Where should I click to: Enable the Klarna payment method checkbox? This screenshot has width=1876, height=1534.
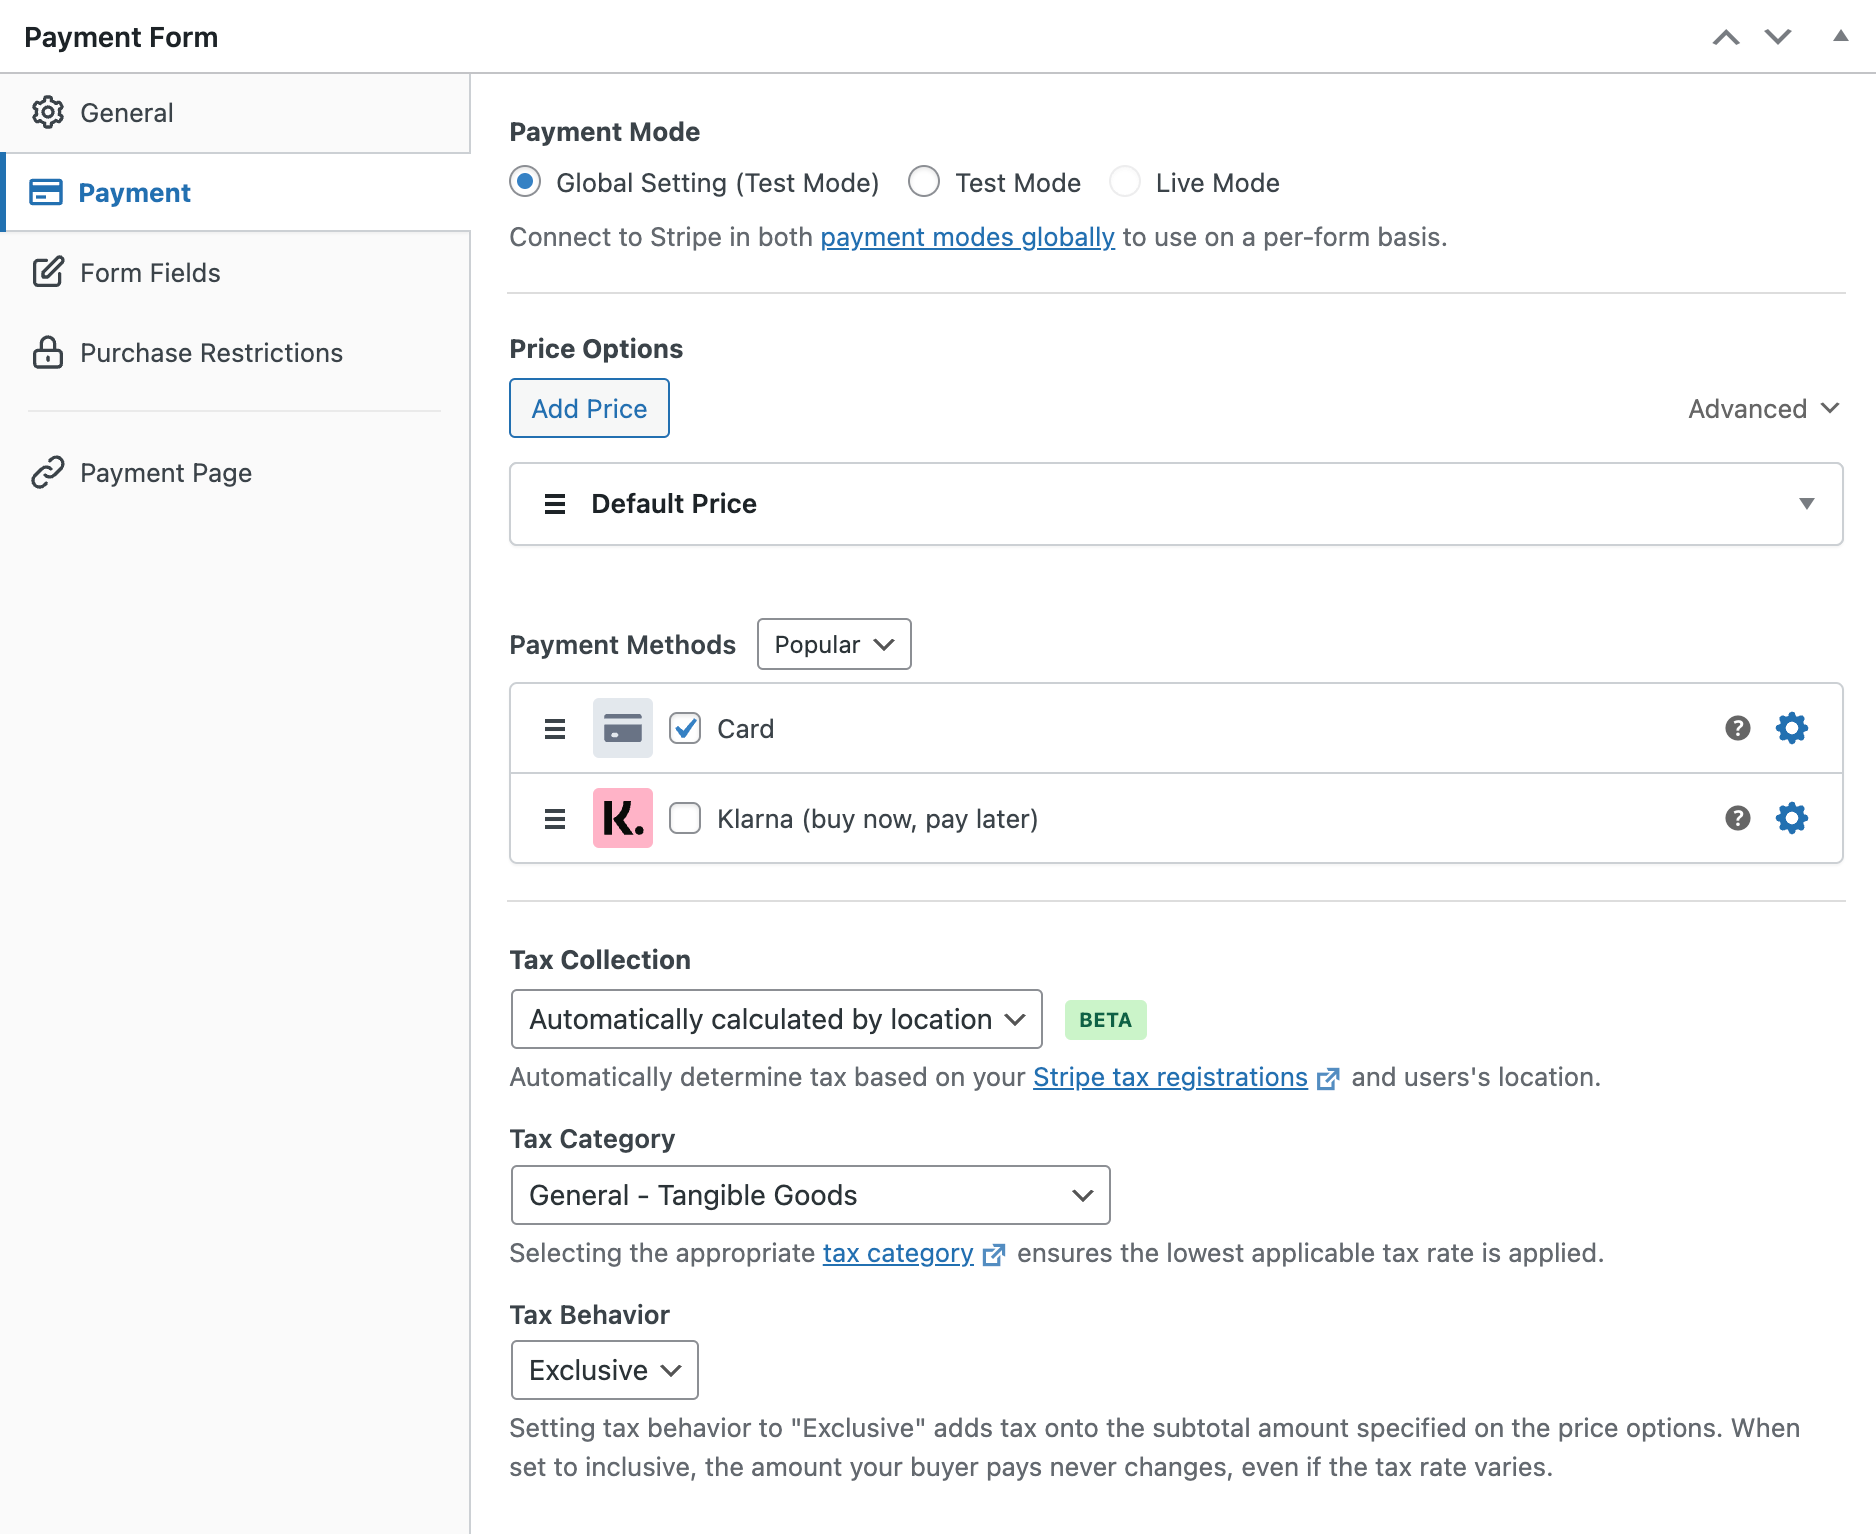pos(685,818)
